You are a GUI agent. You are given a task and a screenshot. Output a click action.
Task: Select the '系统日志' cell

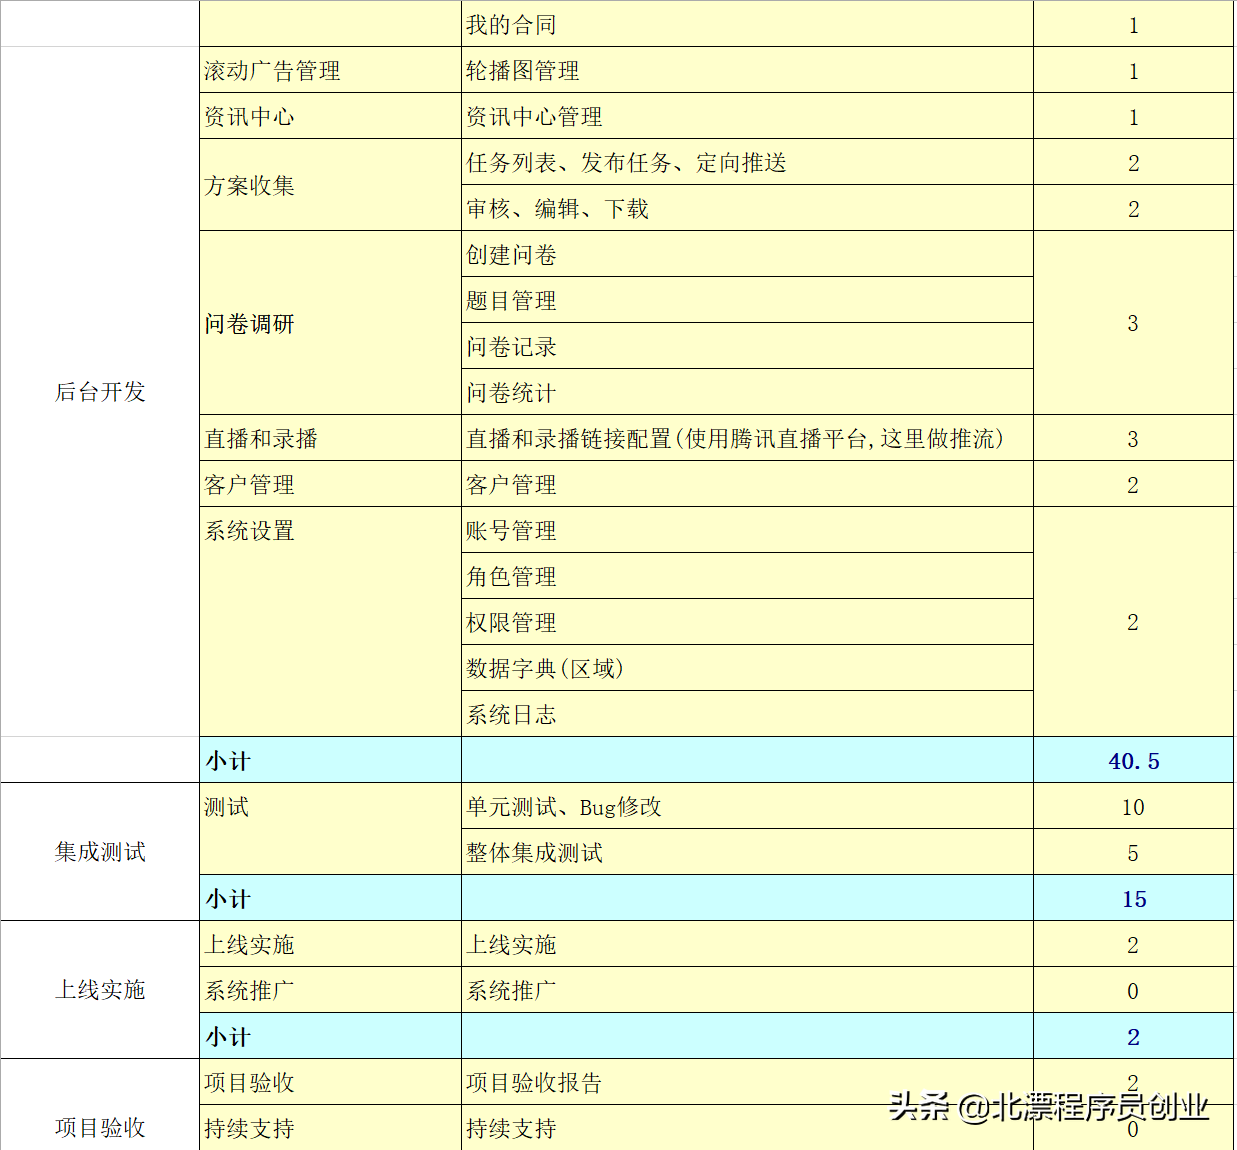(747, 714)
